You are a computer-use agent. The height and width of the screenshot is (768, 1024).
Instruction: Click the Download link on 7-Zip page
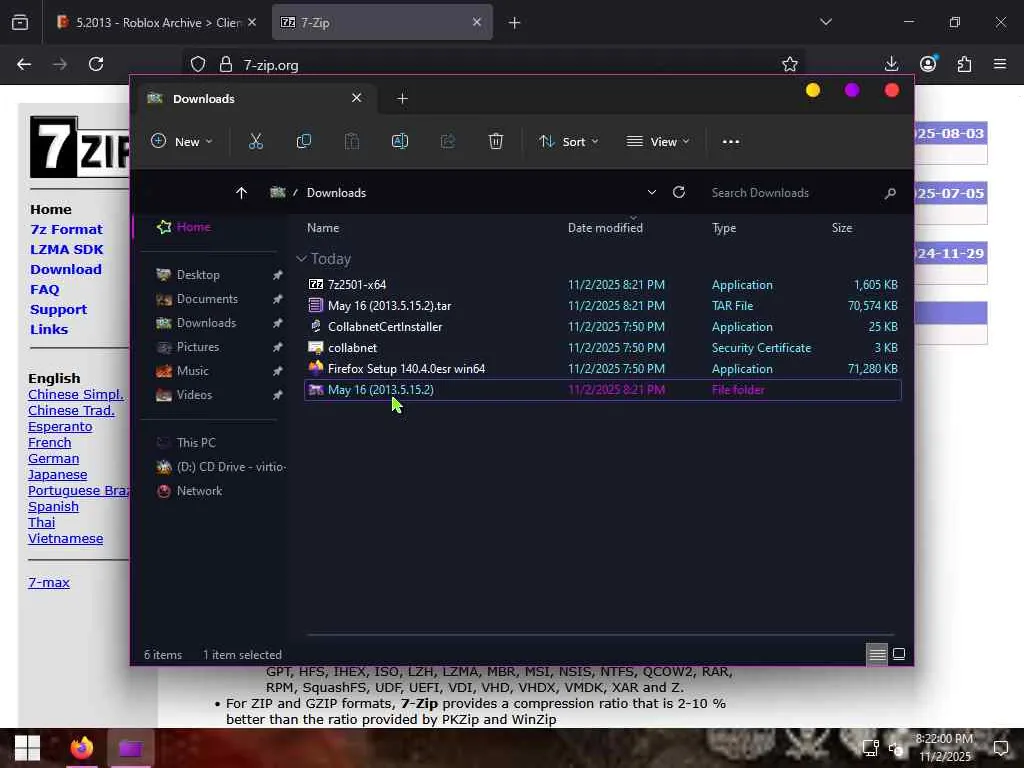(65, 269)
